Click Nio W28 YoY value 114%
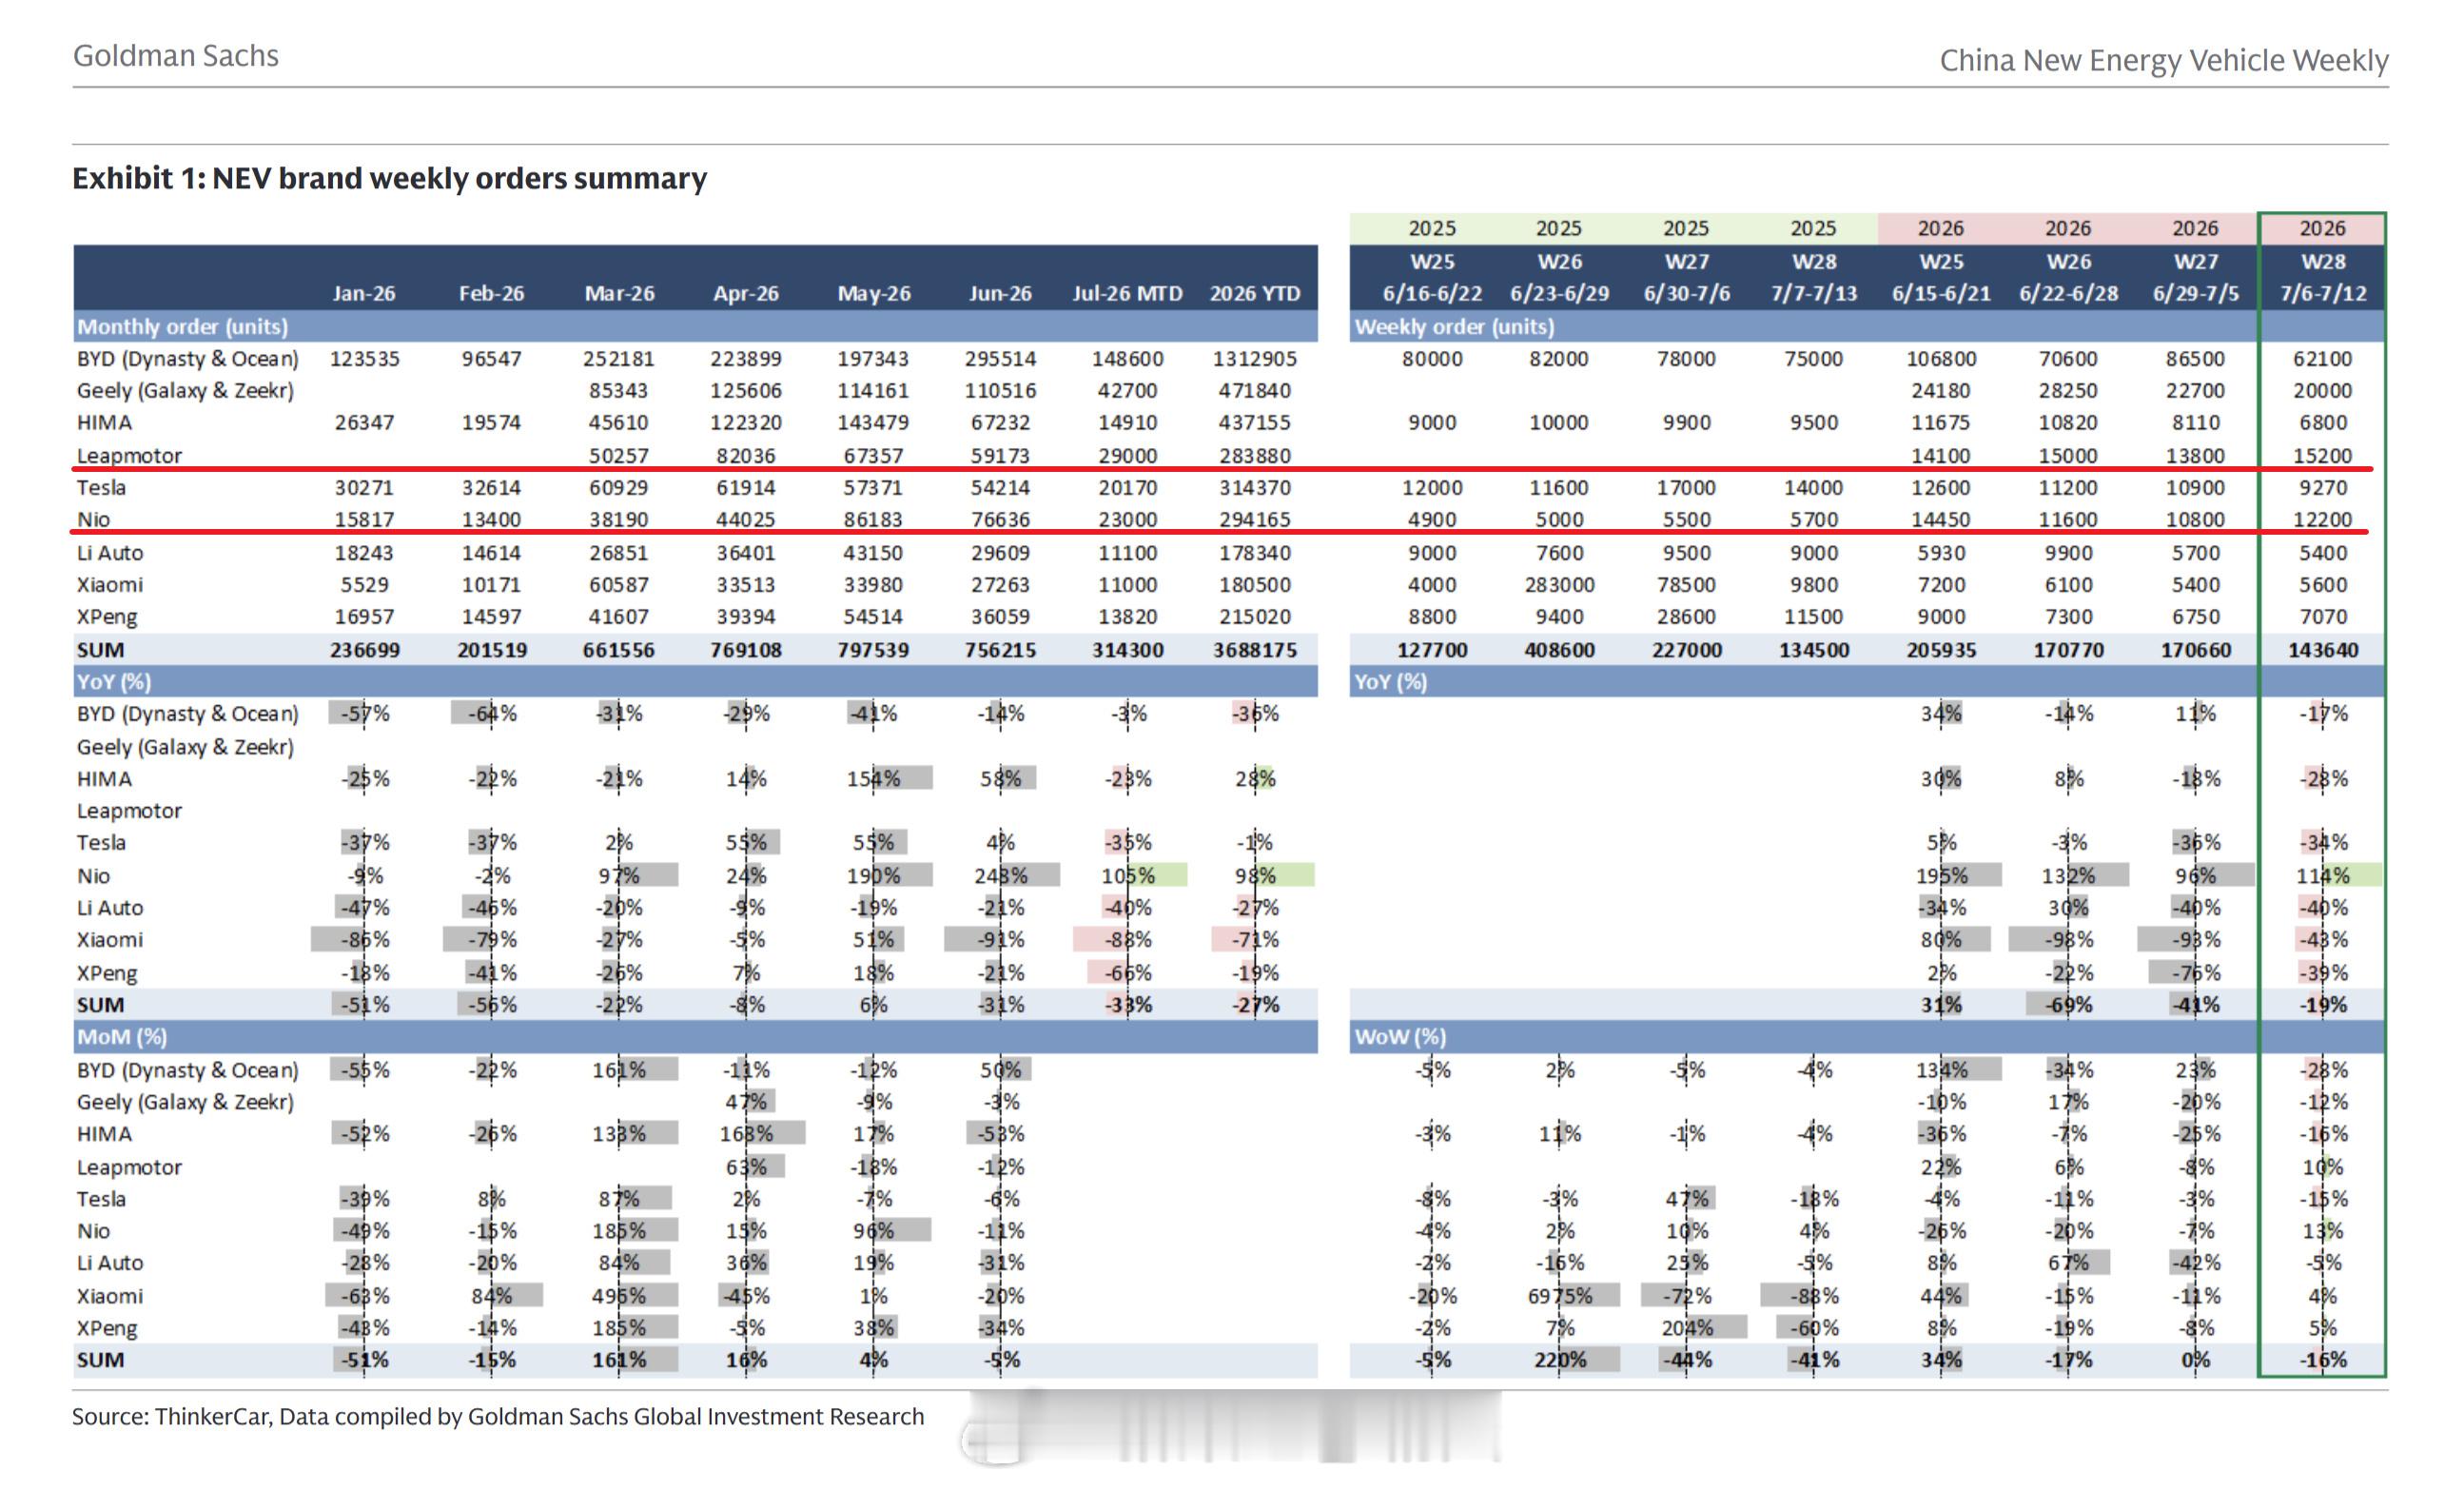Screen dimensions: 2464x1490 pyautogui.click(x=2322, y=875)
